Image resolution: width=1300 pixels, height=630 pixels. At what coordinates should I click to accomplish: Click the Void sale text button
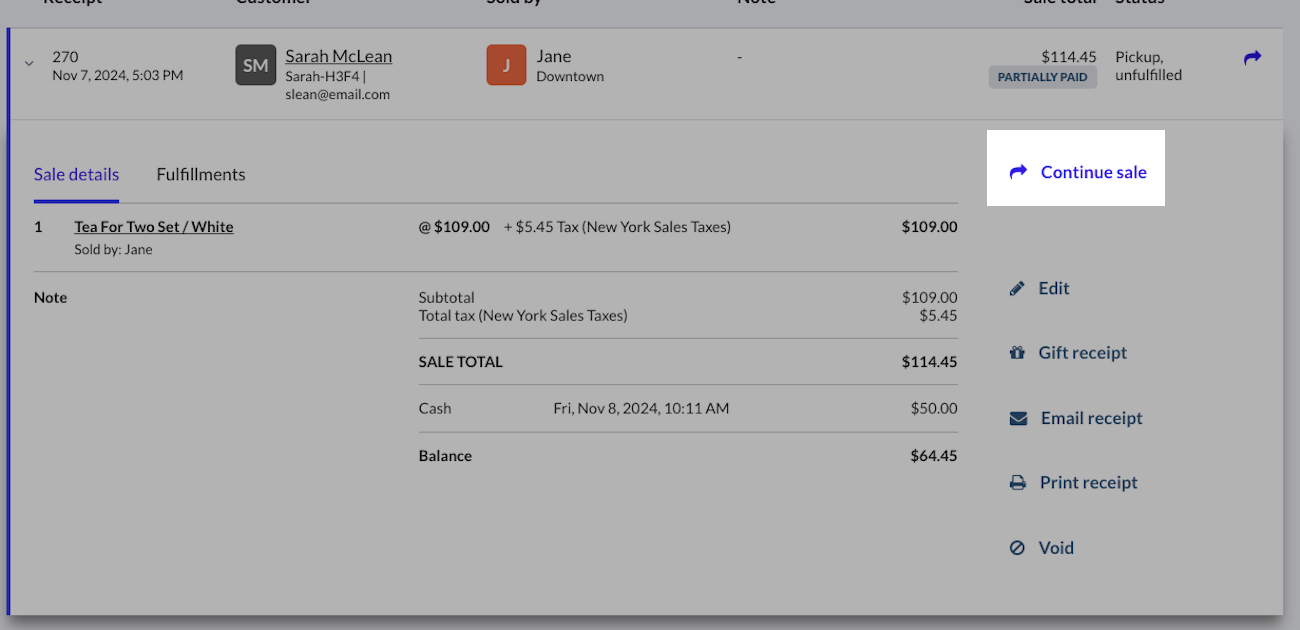(1056, 548)
